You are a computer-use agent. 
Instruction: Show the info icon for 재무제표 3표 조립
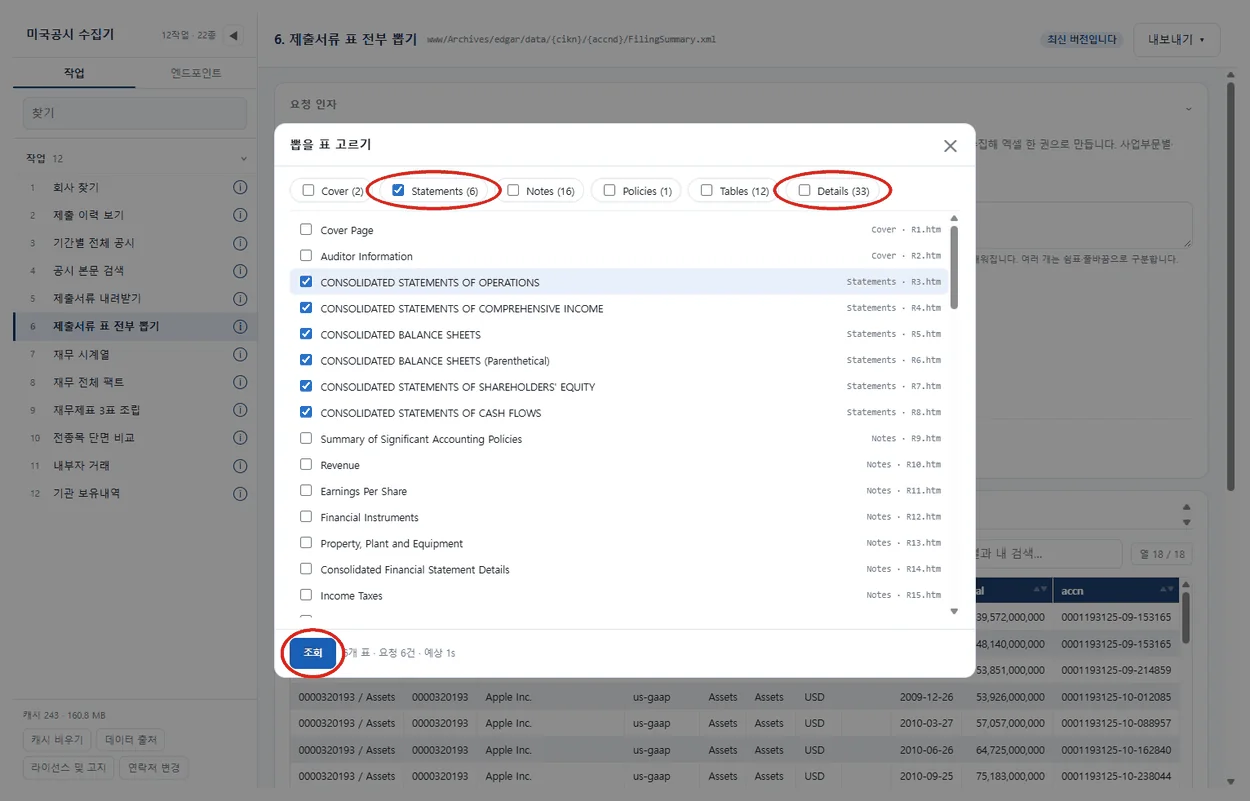240,410
